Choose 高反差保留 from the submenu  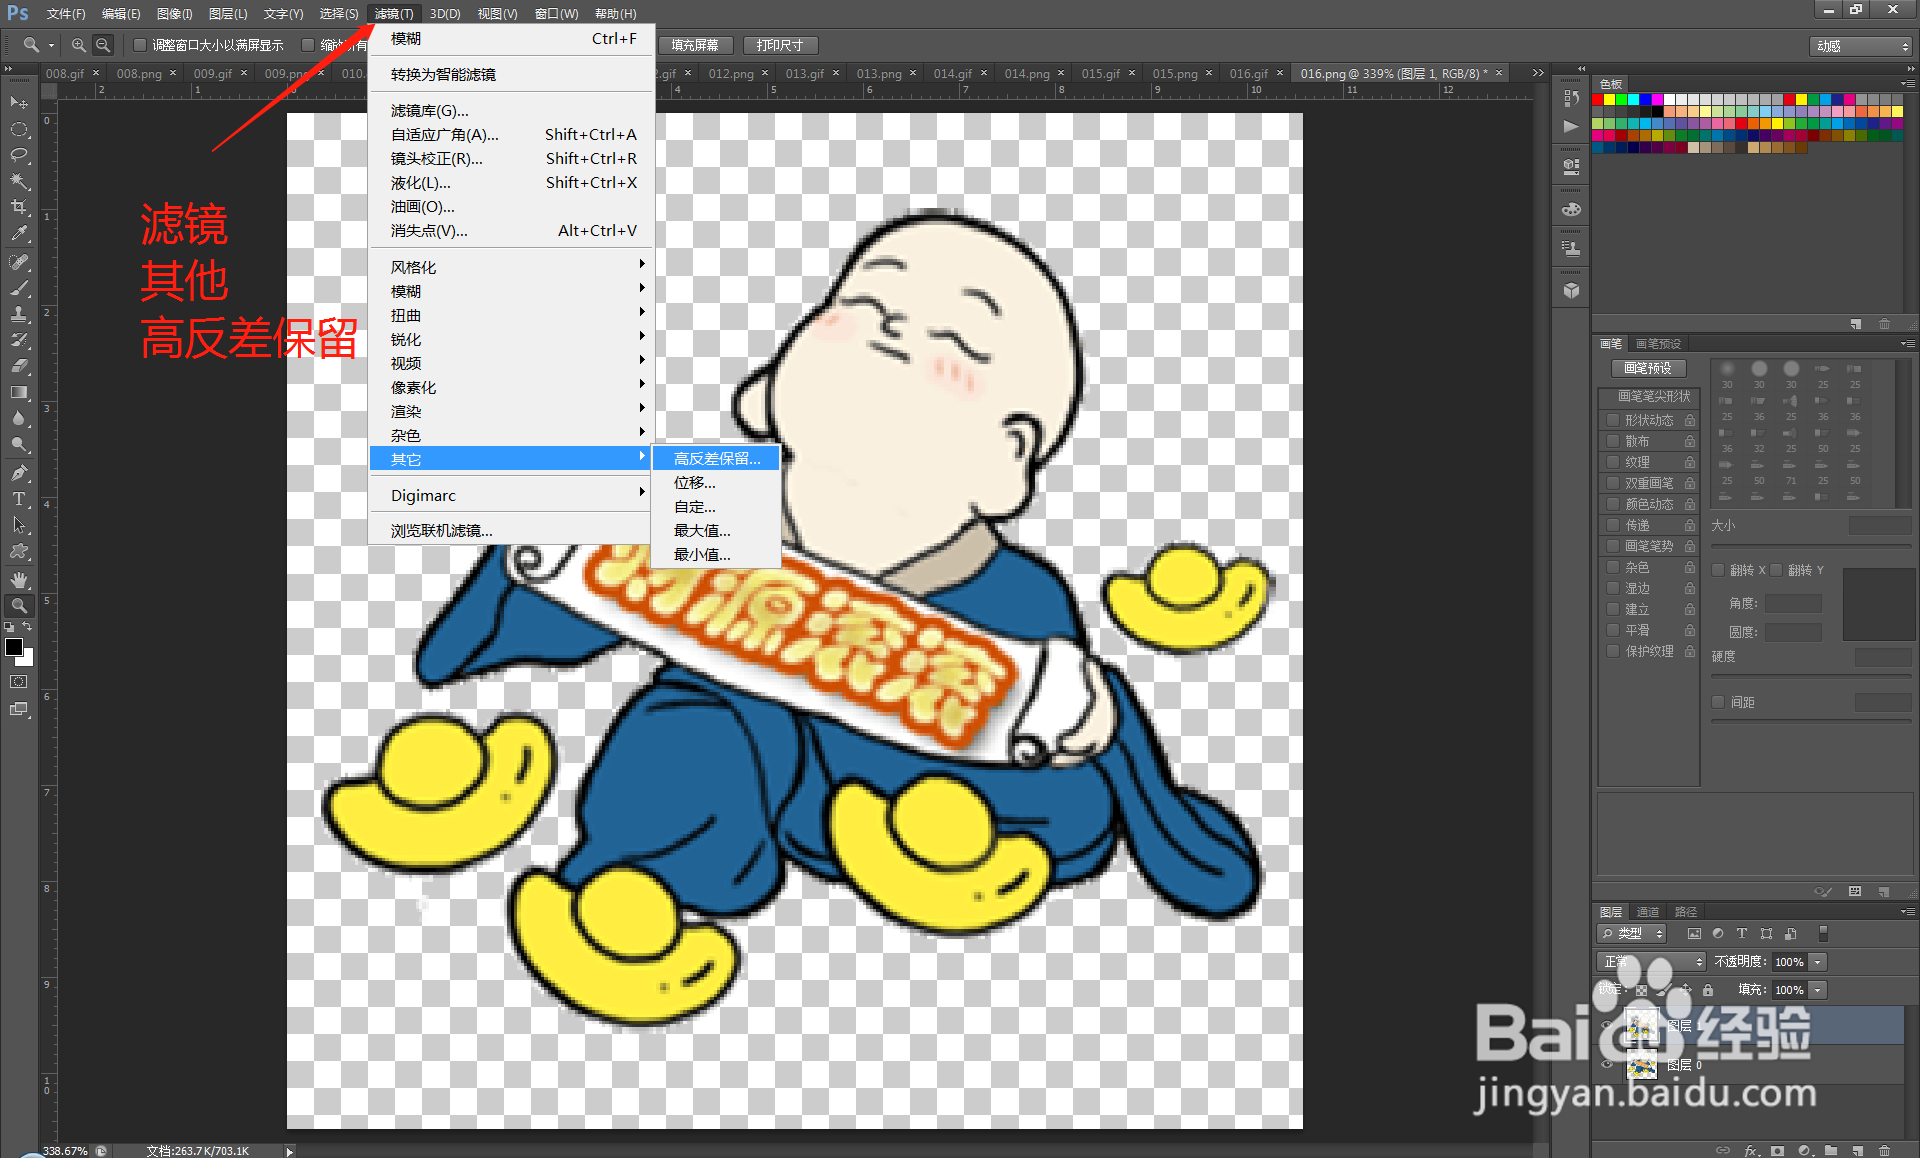(716, 458)
